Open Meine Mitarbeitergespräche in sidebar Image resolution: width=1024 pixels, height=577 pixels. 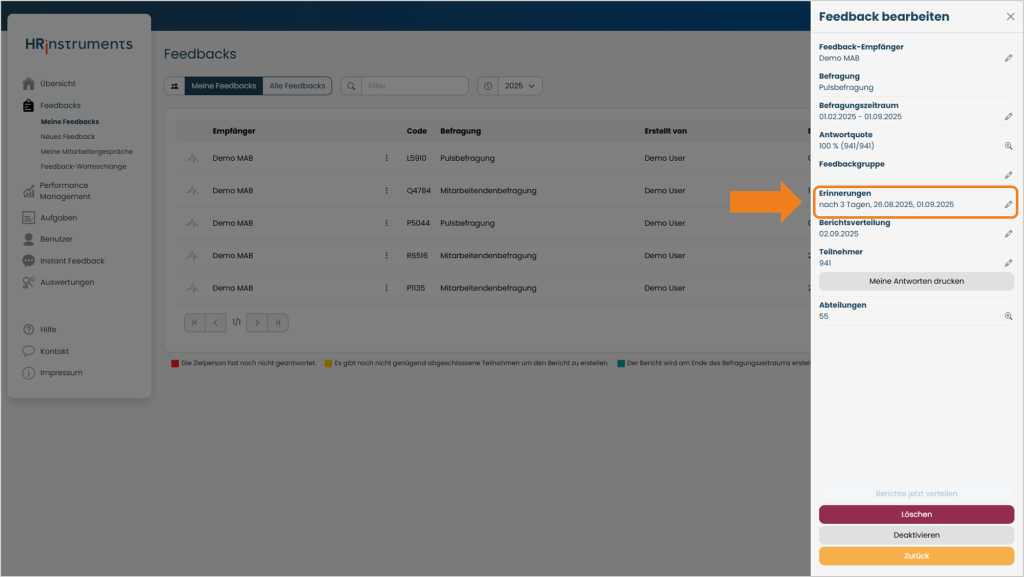tap(86, 151)
